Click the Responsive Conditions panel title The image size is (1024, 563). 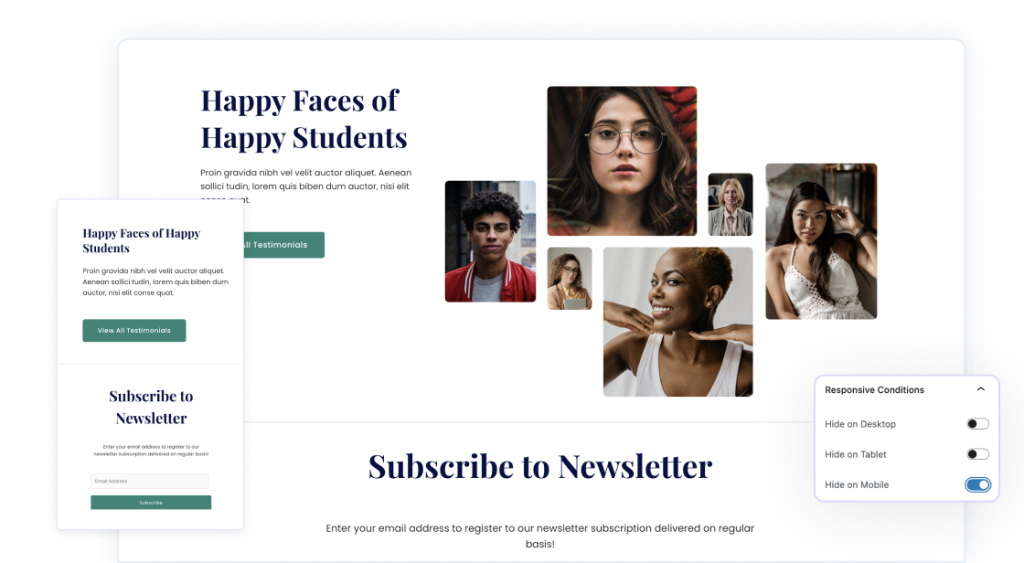click(874, 390)
